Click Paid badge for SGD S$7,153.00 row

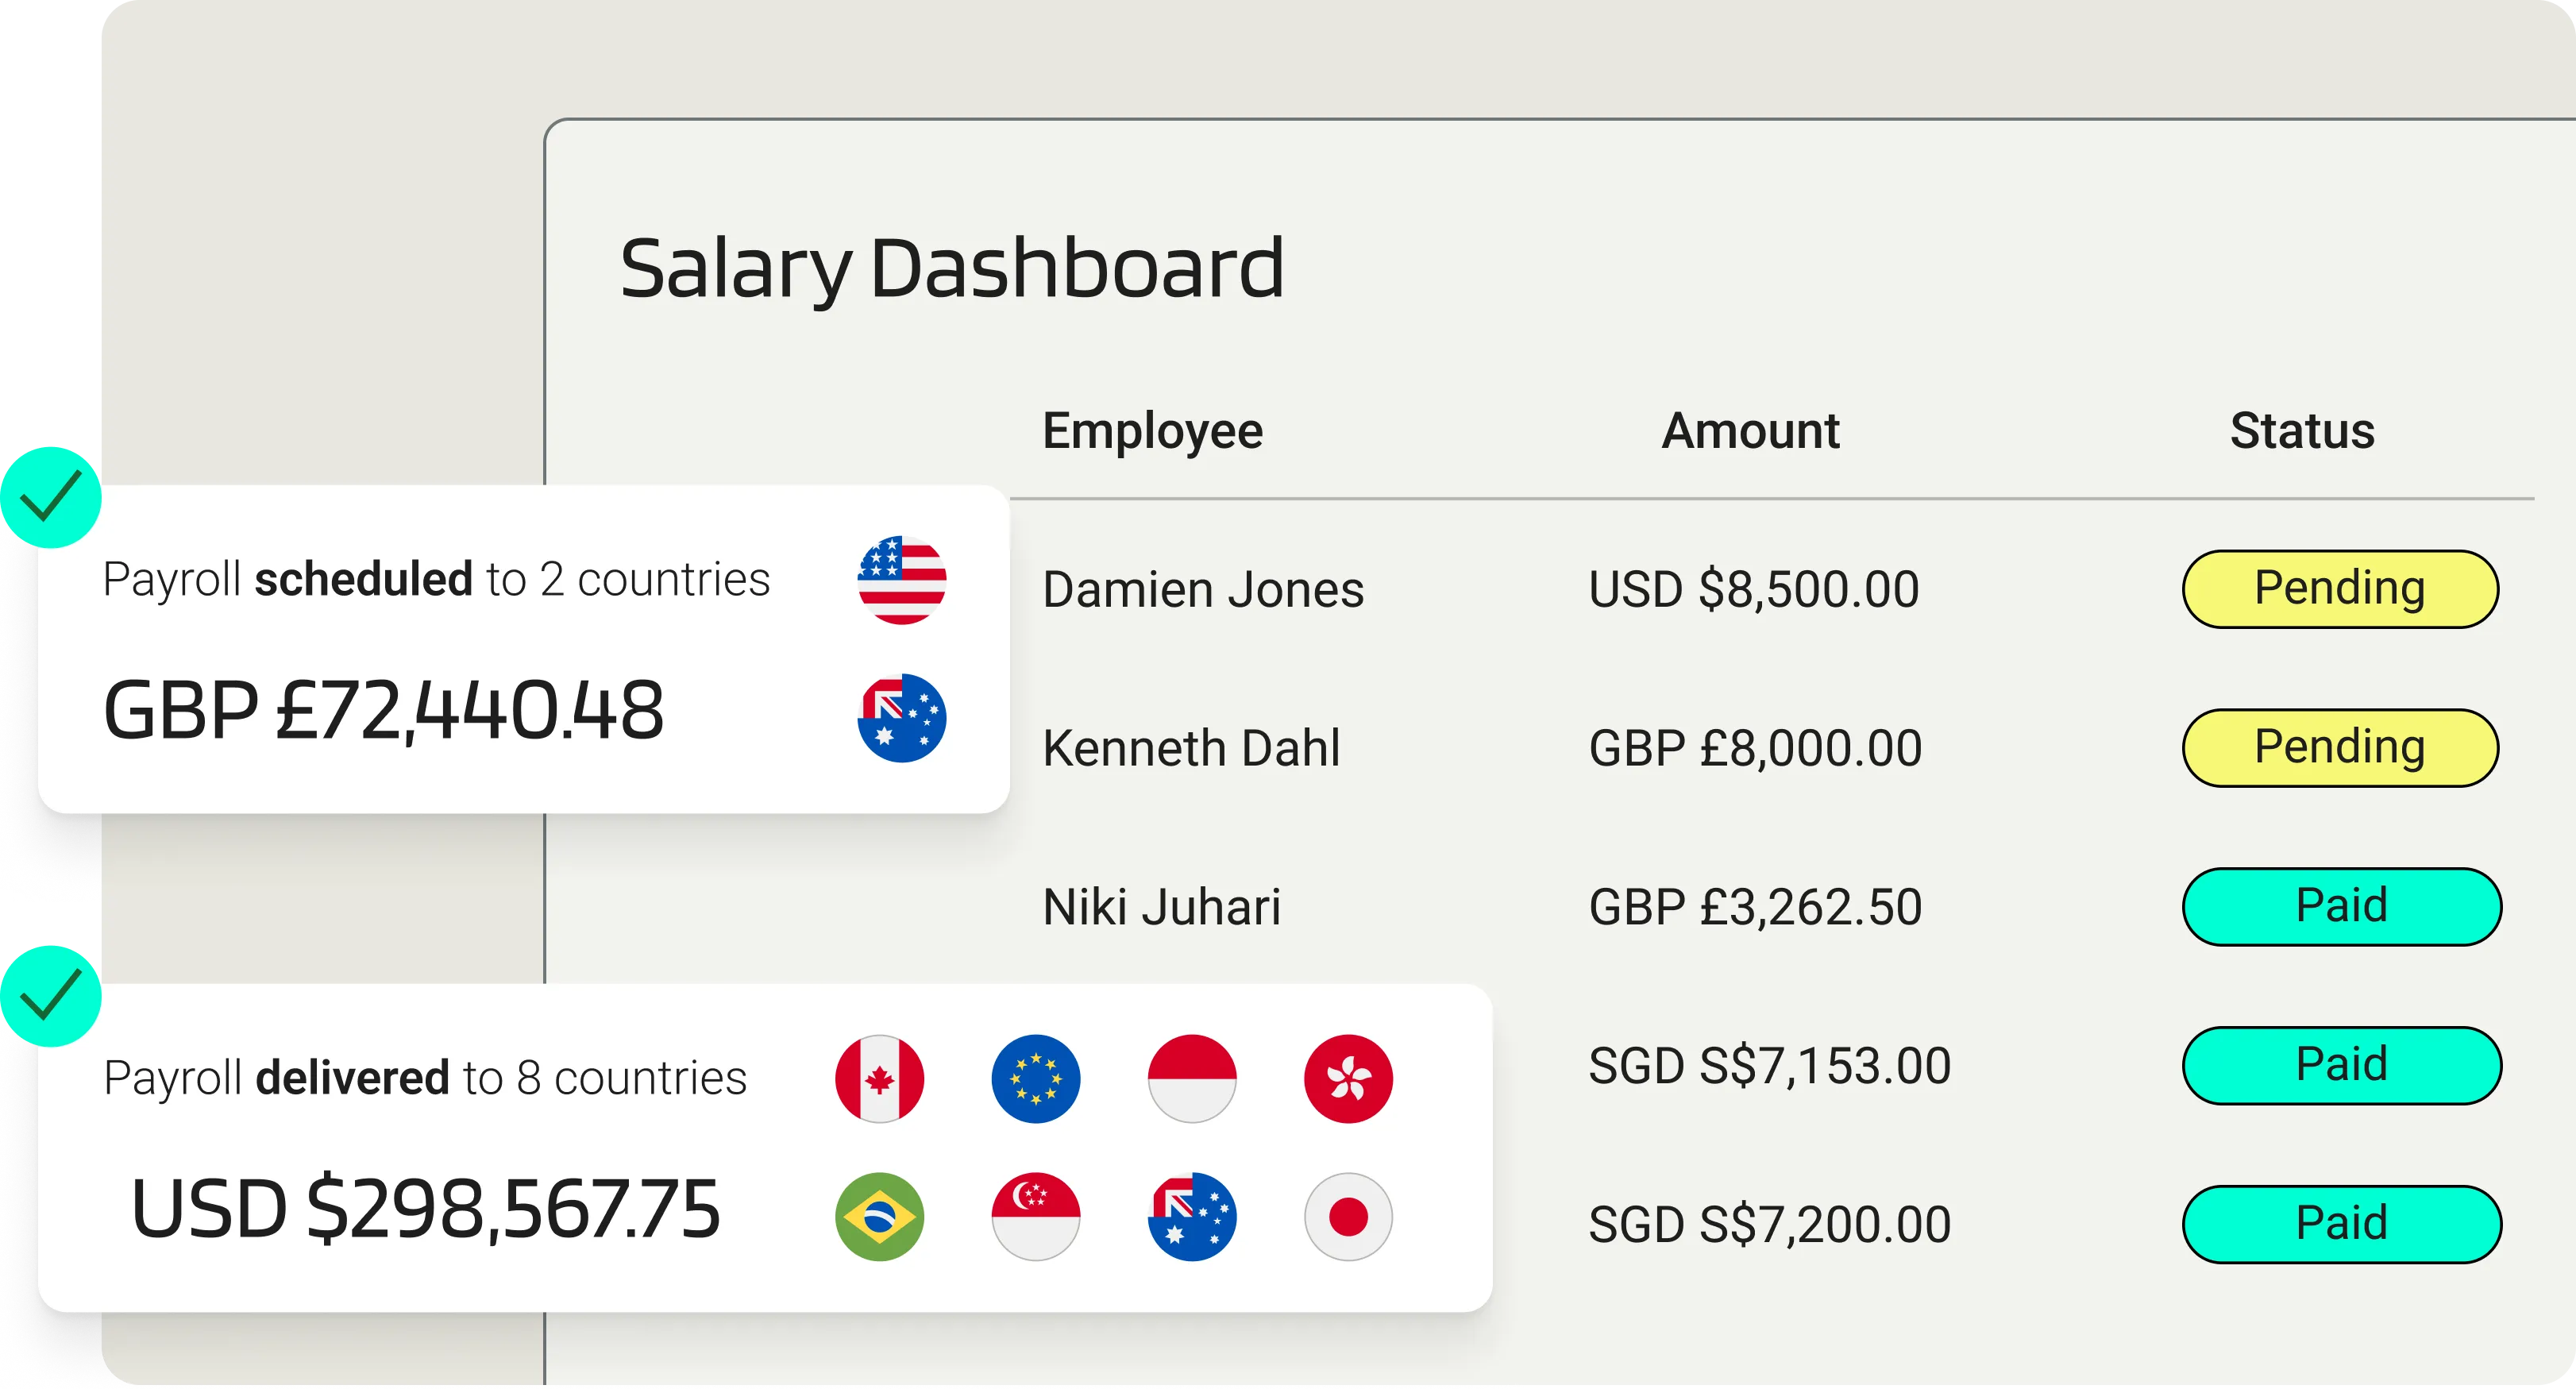pos(2341,1066)
